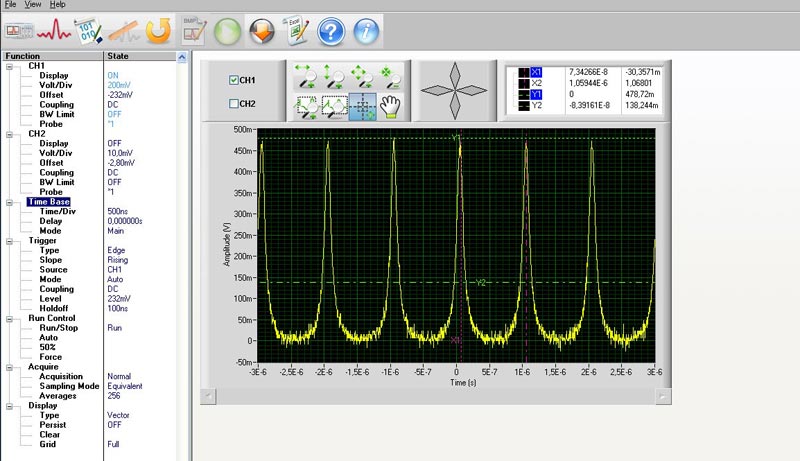Screen dimensions: 800x461
Task: Select the 50% item under Run Control
Action: 47,347
